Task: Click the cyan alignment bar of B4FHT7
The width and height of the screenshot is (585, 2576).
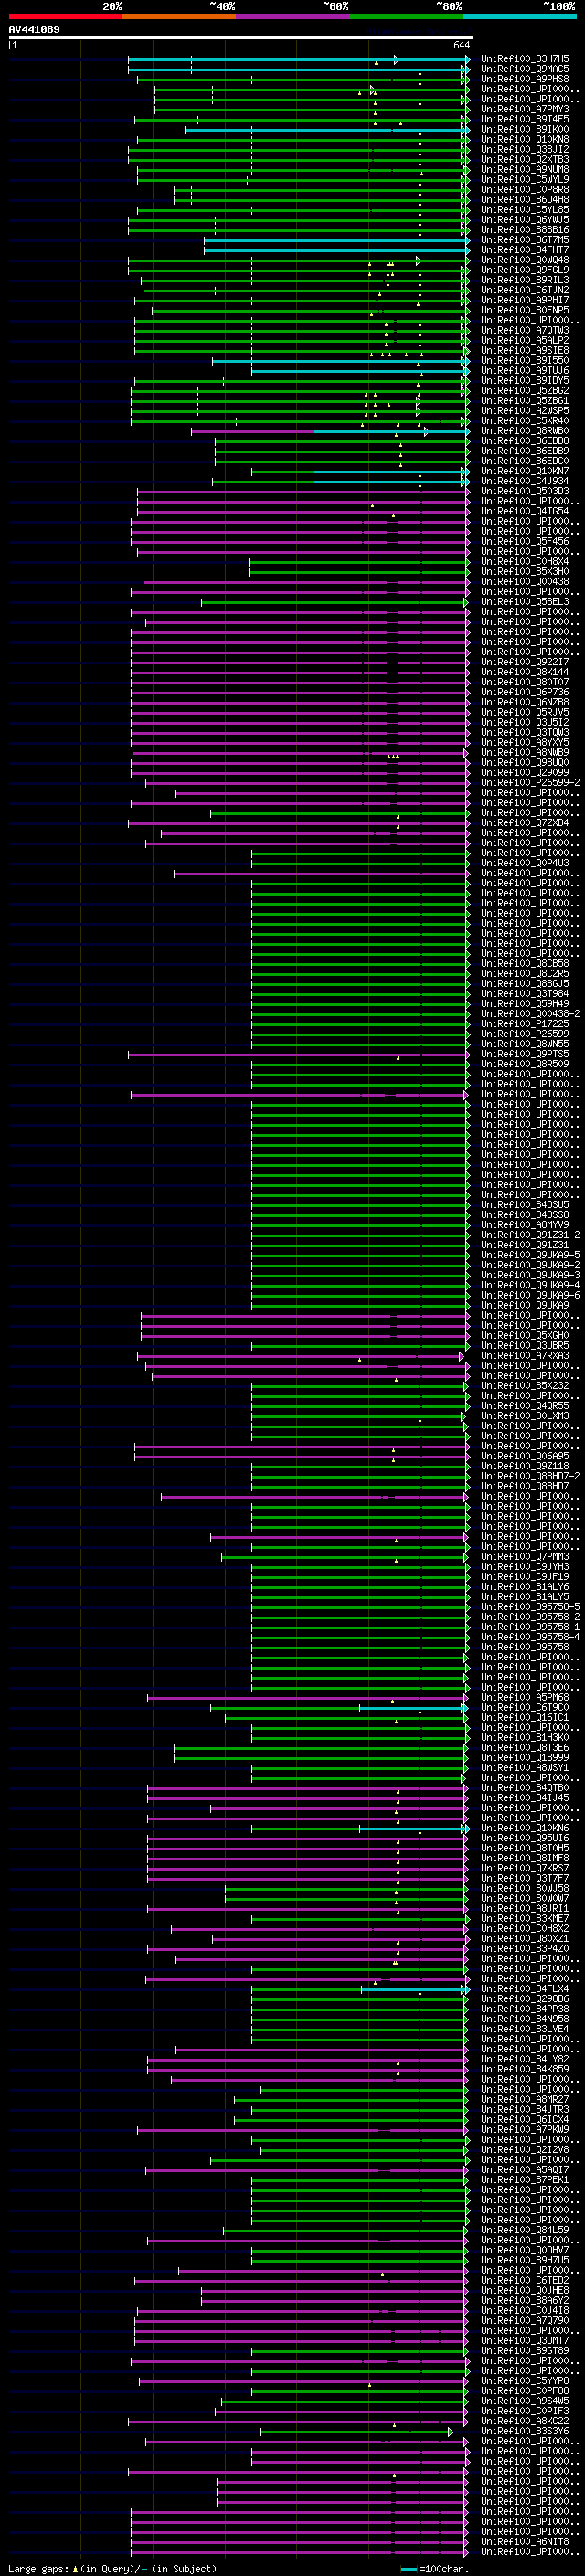Action: pos(336,250)
